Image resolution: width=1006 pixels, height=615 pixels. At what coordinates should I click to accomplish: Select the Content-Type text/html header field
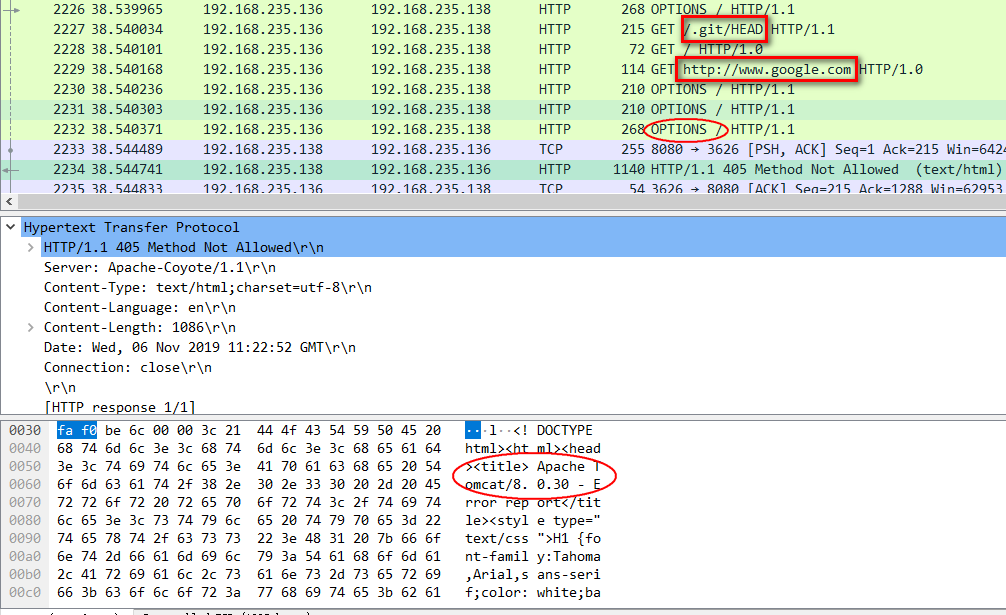207,287
